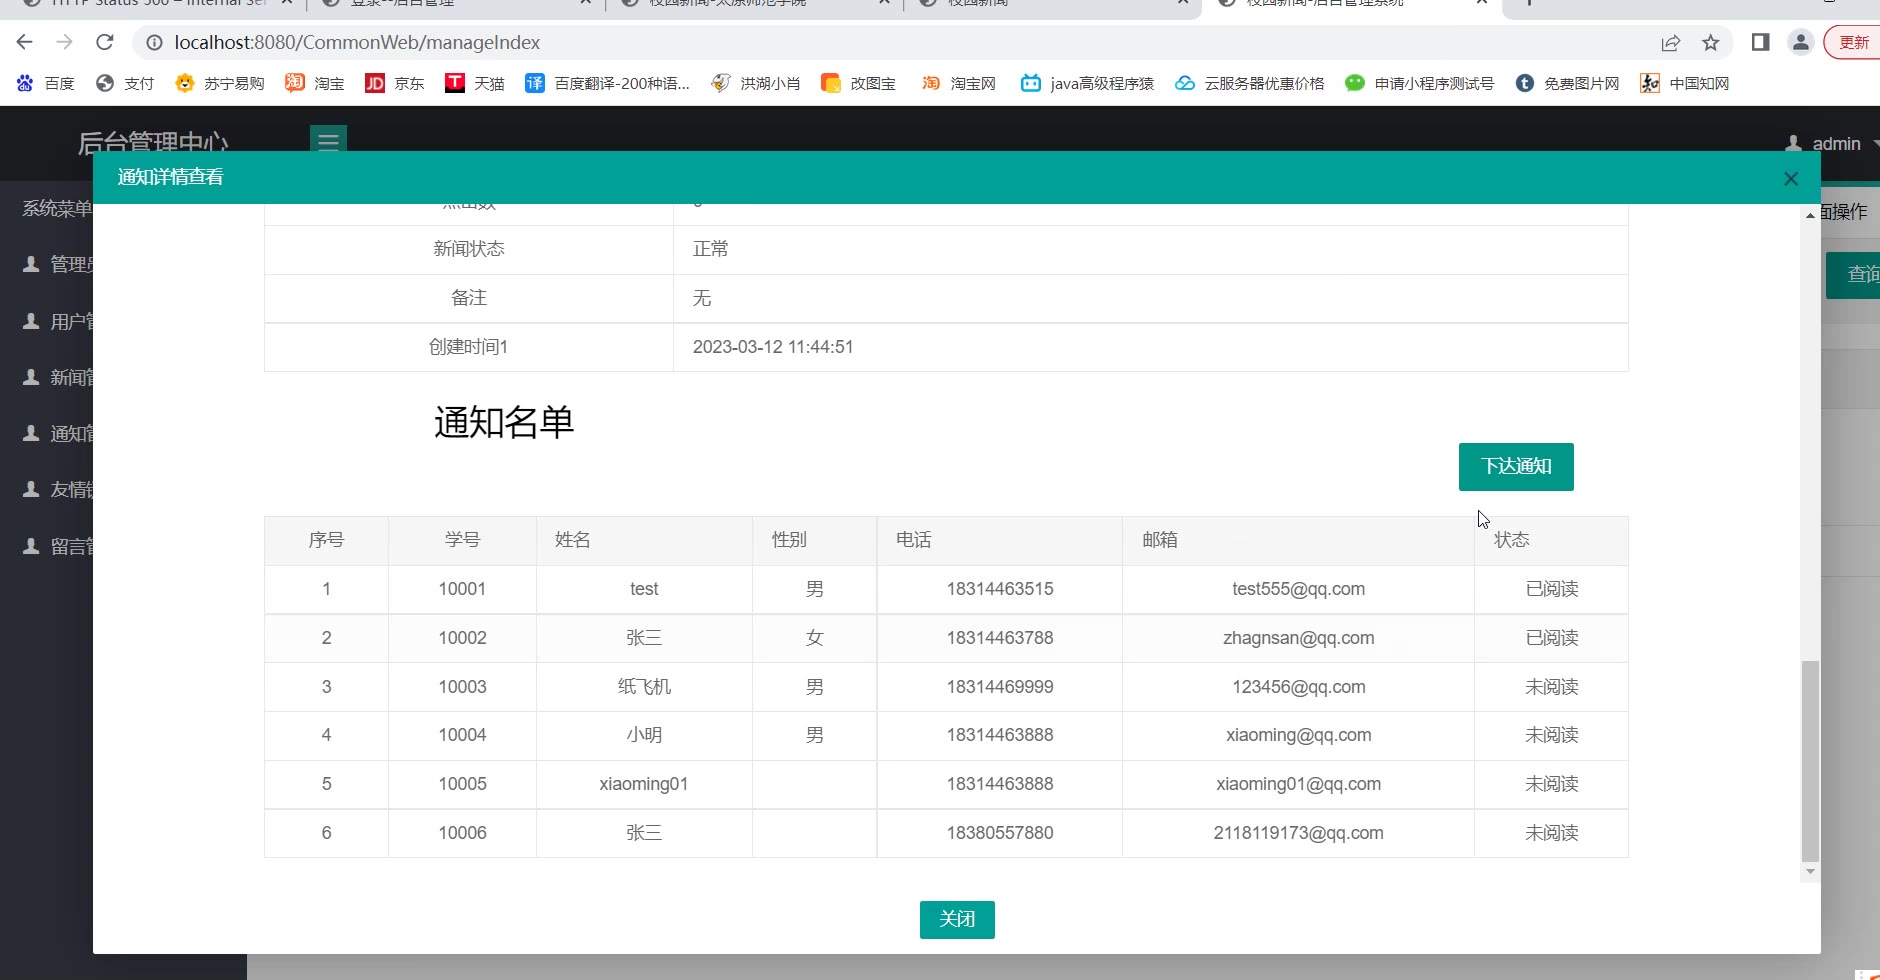Image resolution: width=1880 pixels, height=980 pixels.
Task: Close the 通知详情查看 dialog with X
Action: [x=1791, y=178]
